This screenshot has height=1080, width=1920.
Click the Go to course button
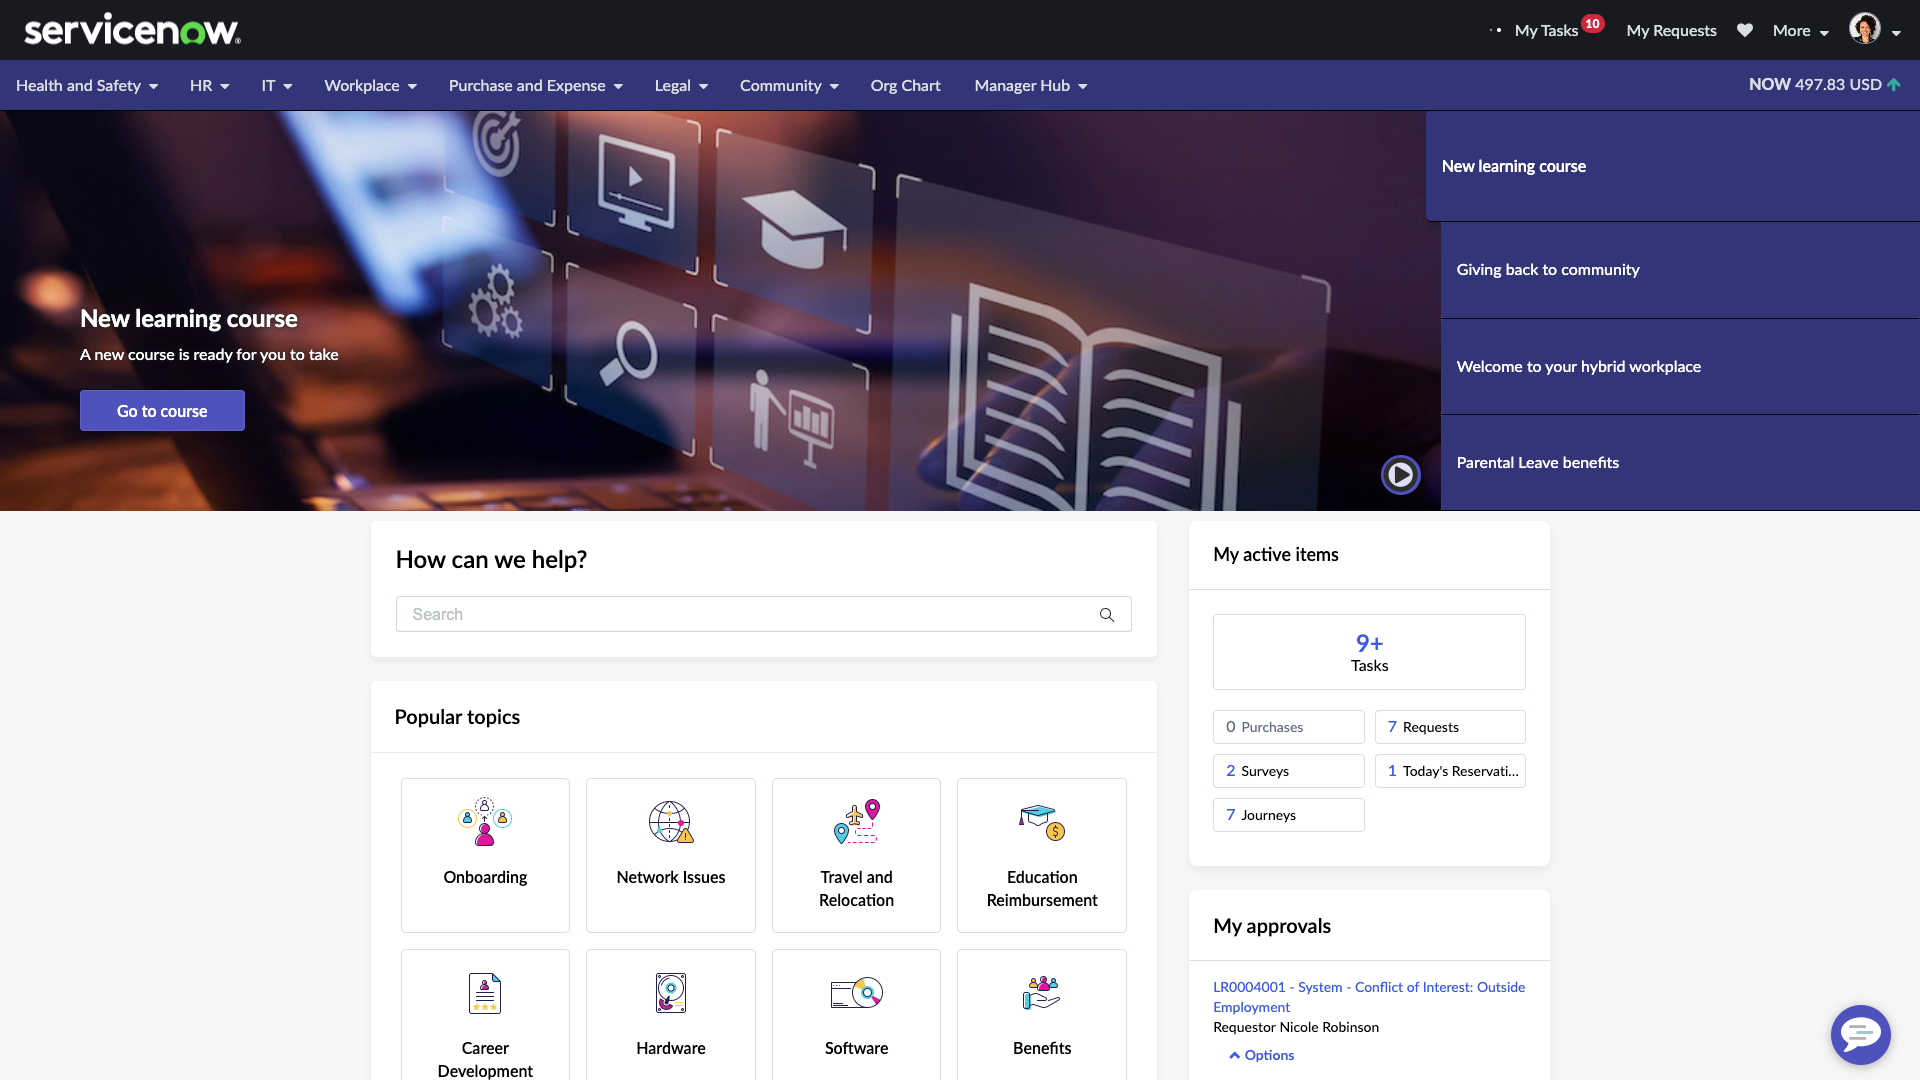pos(161,410)
